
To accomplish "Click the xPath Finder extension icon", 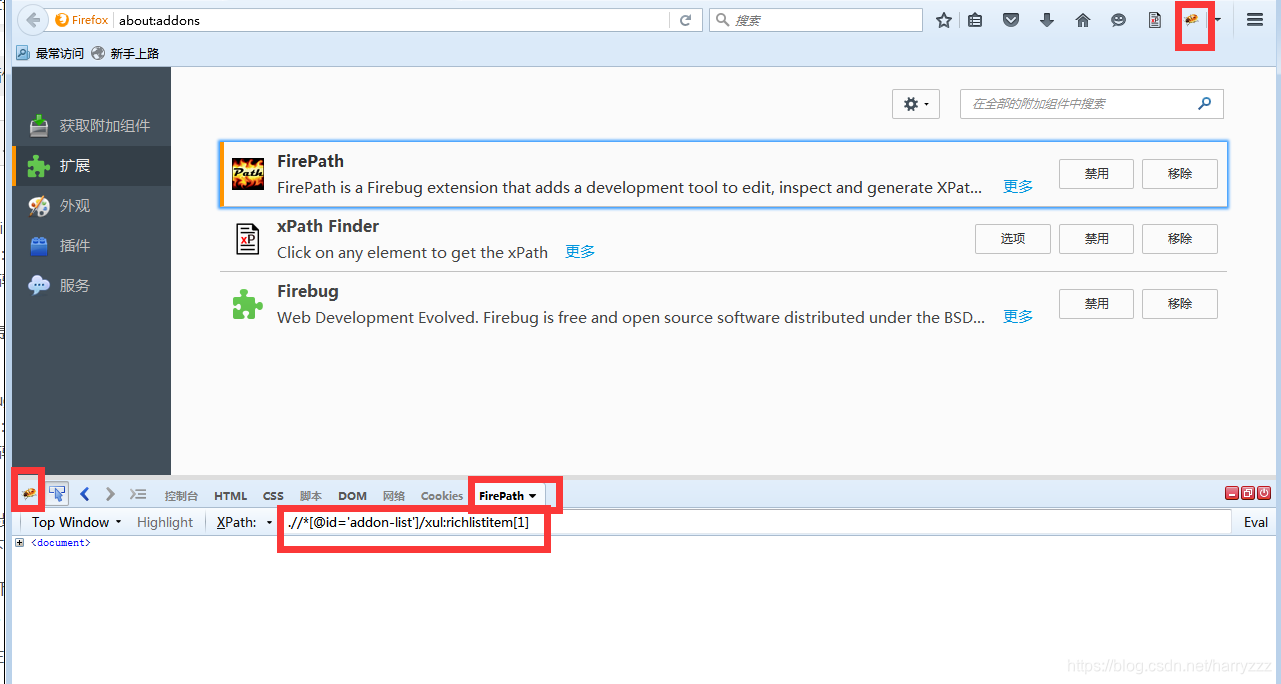I will [x=248, y=239].
